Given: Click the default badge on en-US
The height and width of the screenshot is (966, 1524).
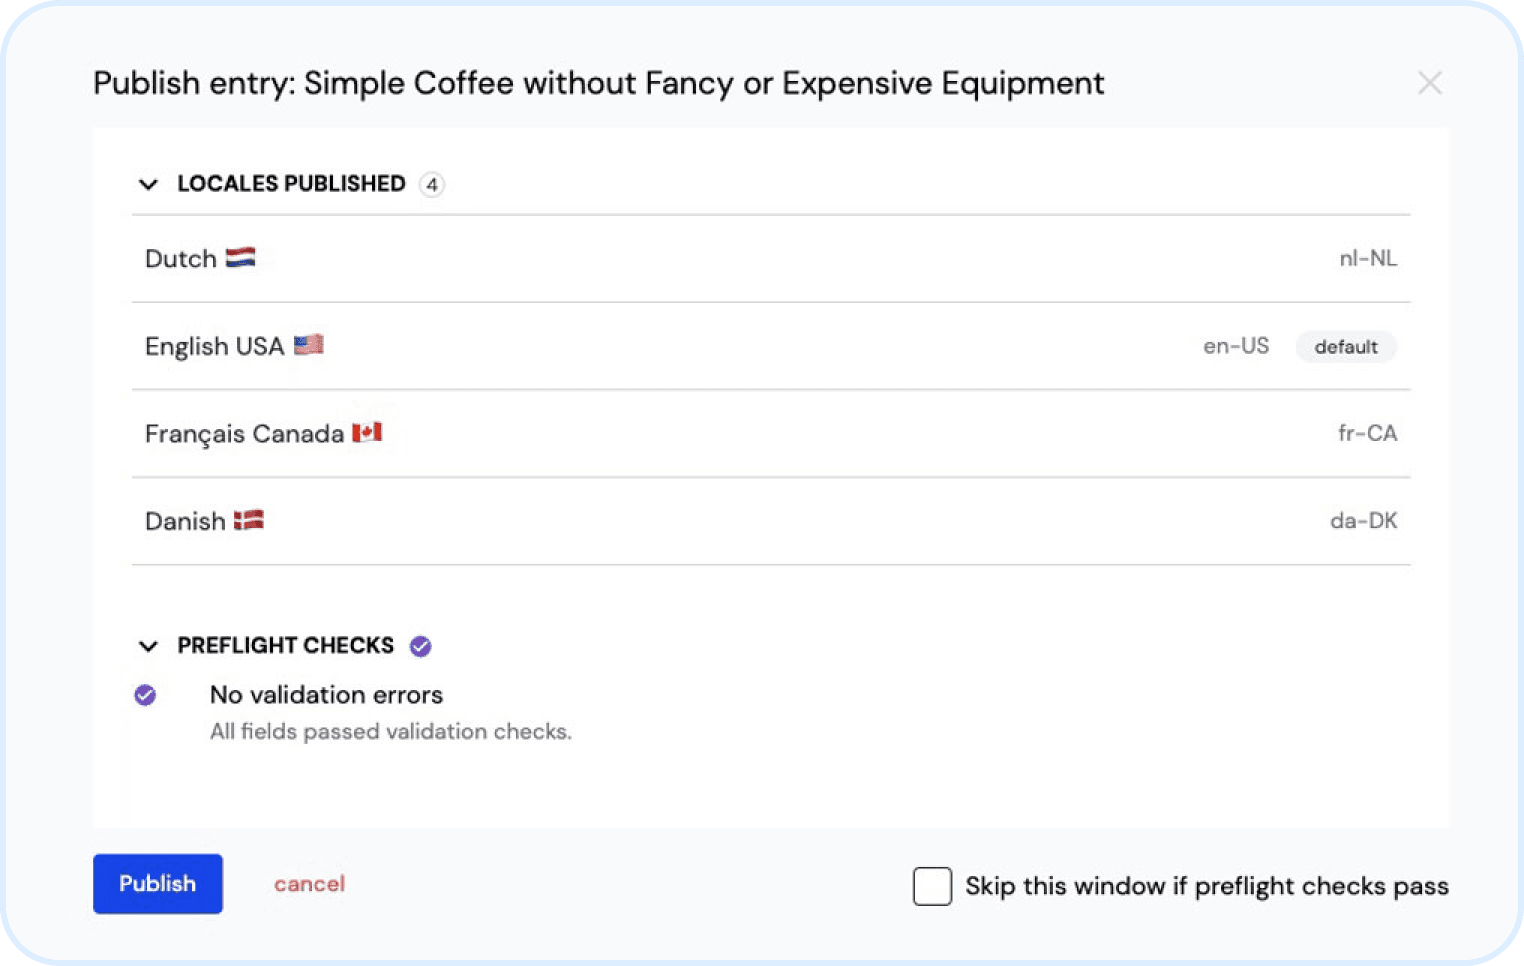Looking at the screenshot, I should click(1346, 347).
